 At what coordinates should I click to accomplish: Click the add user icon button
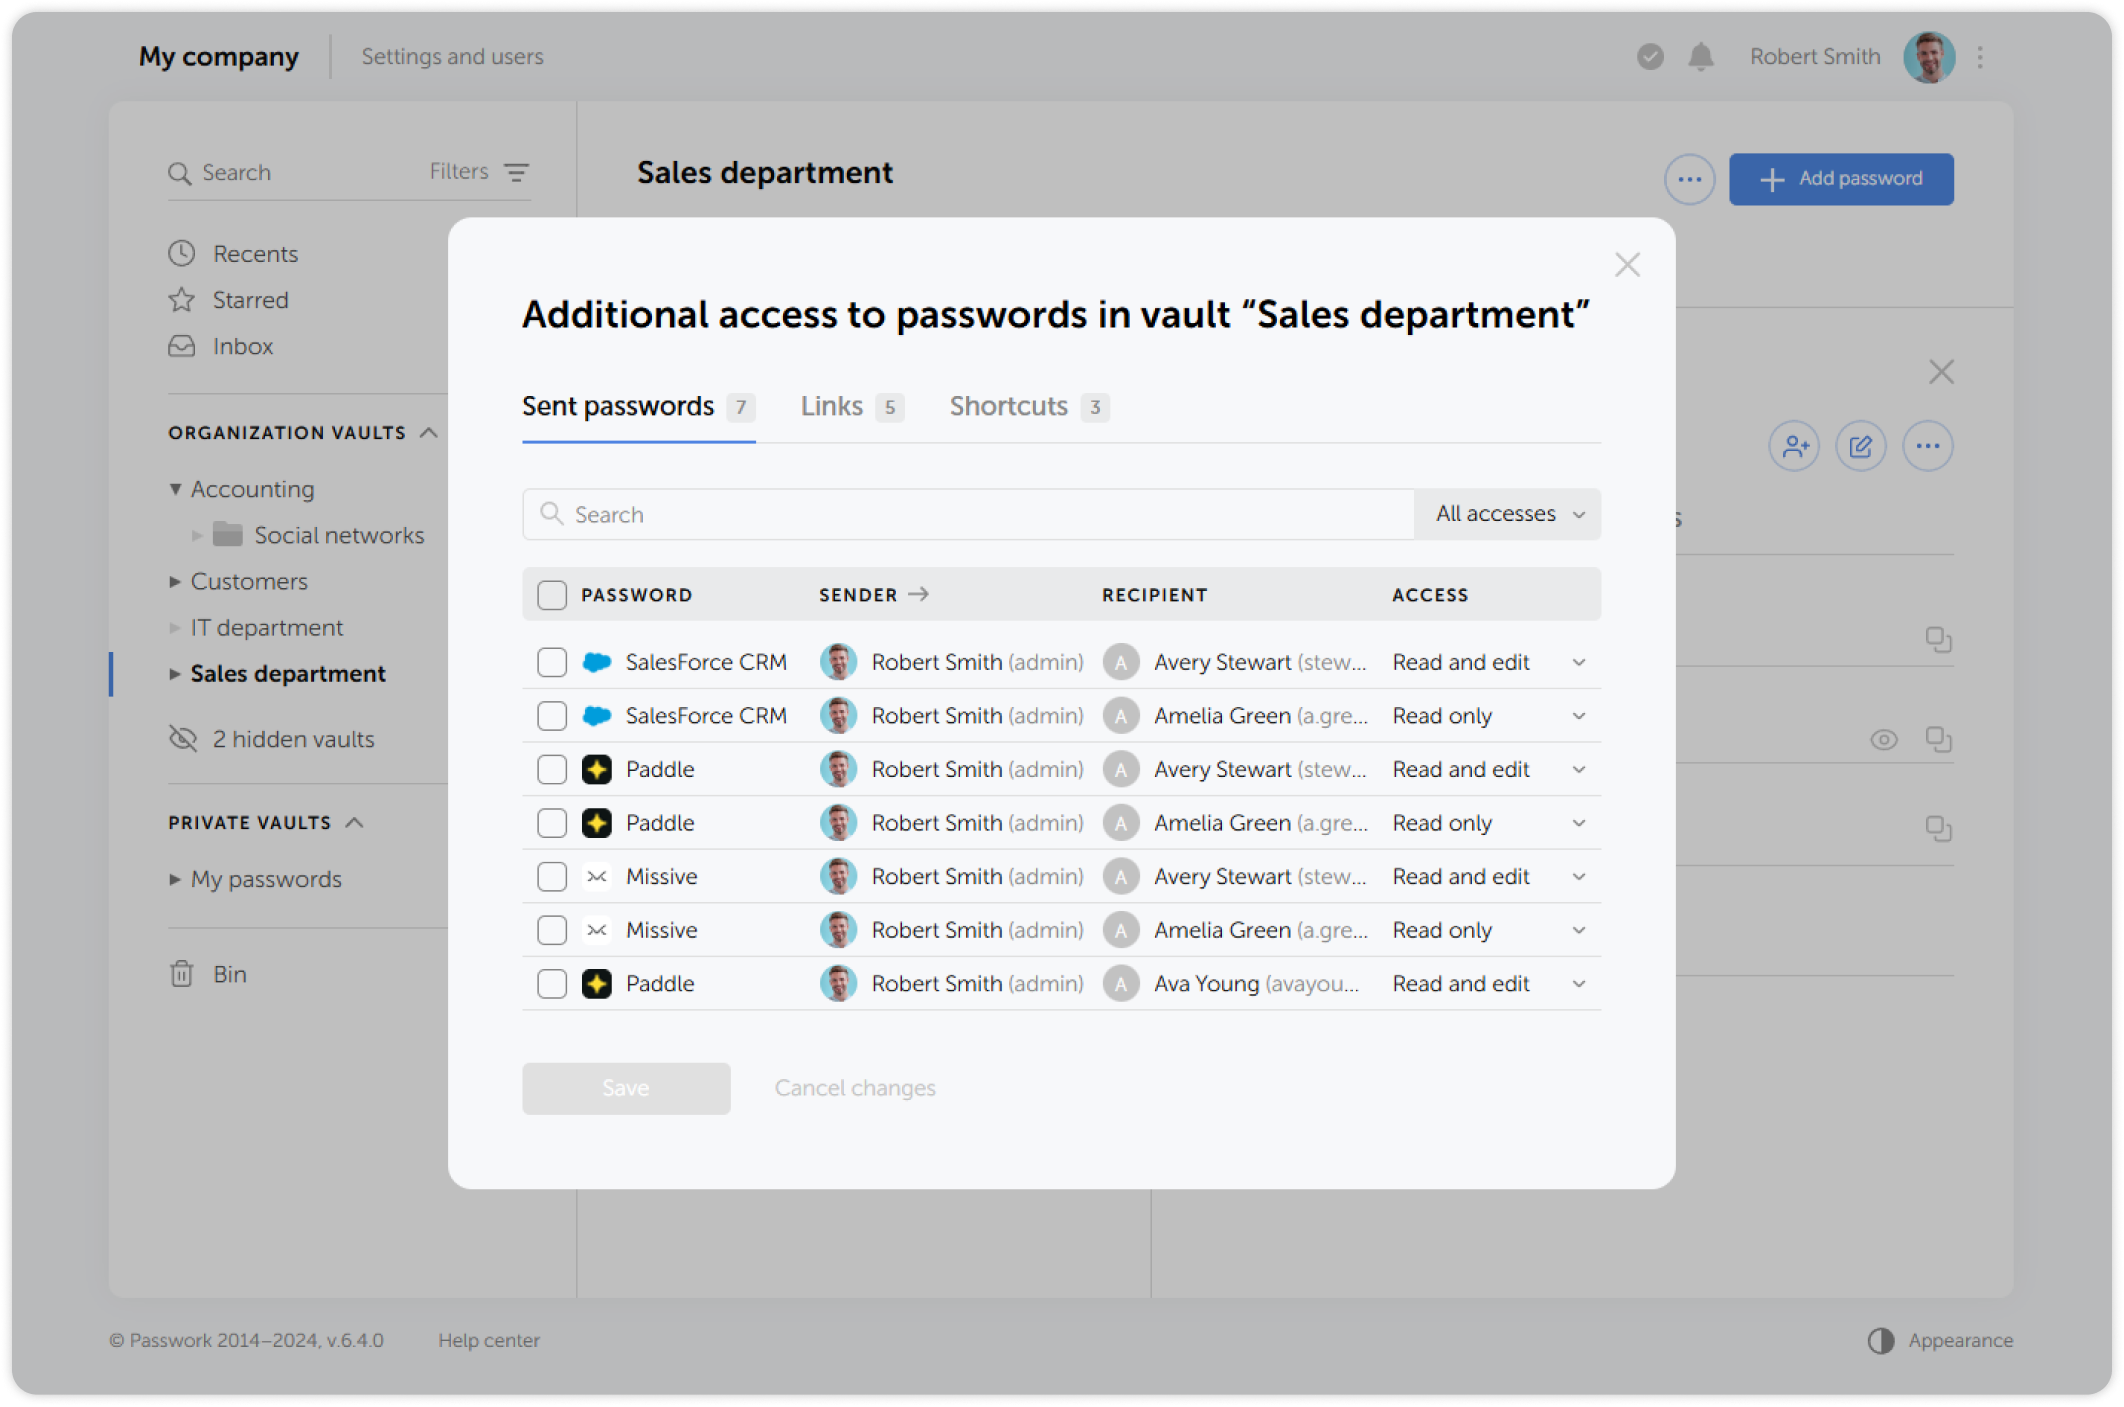click(1794, 446)
